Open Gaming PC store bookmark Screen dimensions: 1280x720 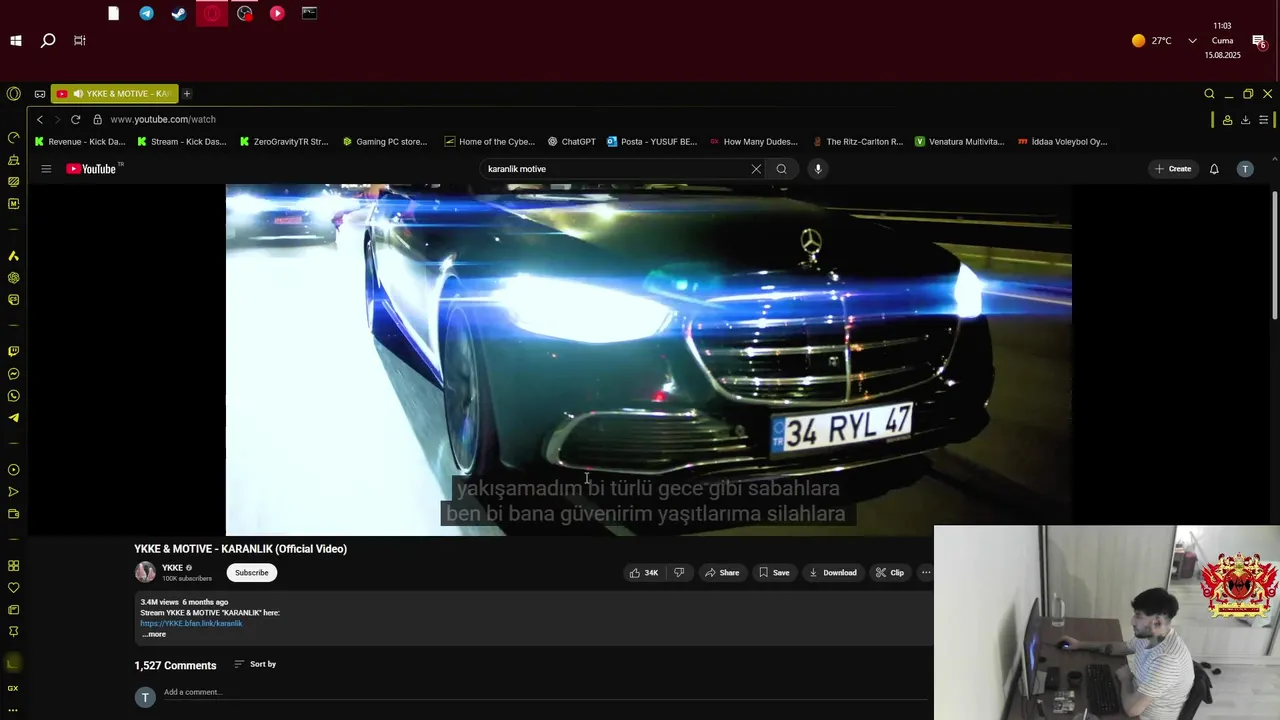(x=385, y=142)
